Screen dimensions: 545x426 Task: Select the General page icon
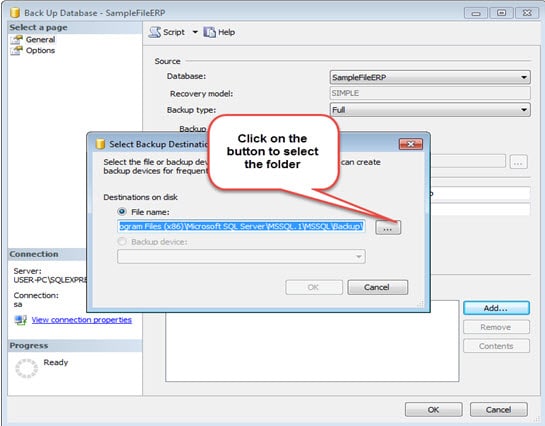tap(16, 40)
